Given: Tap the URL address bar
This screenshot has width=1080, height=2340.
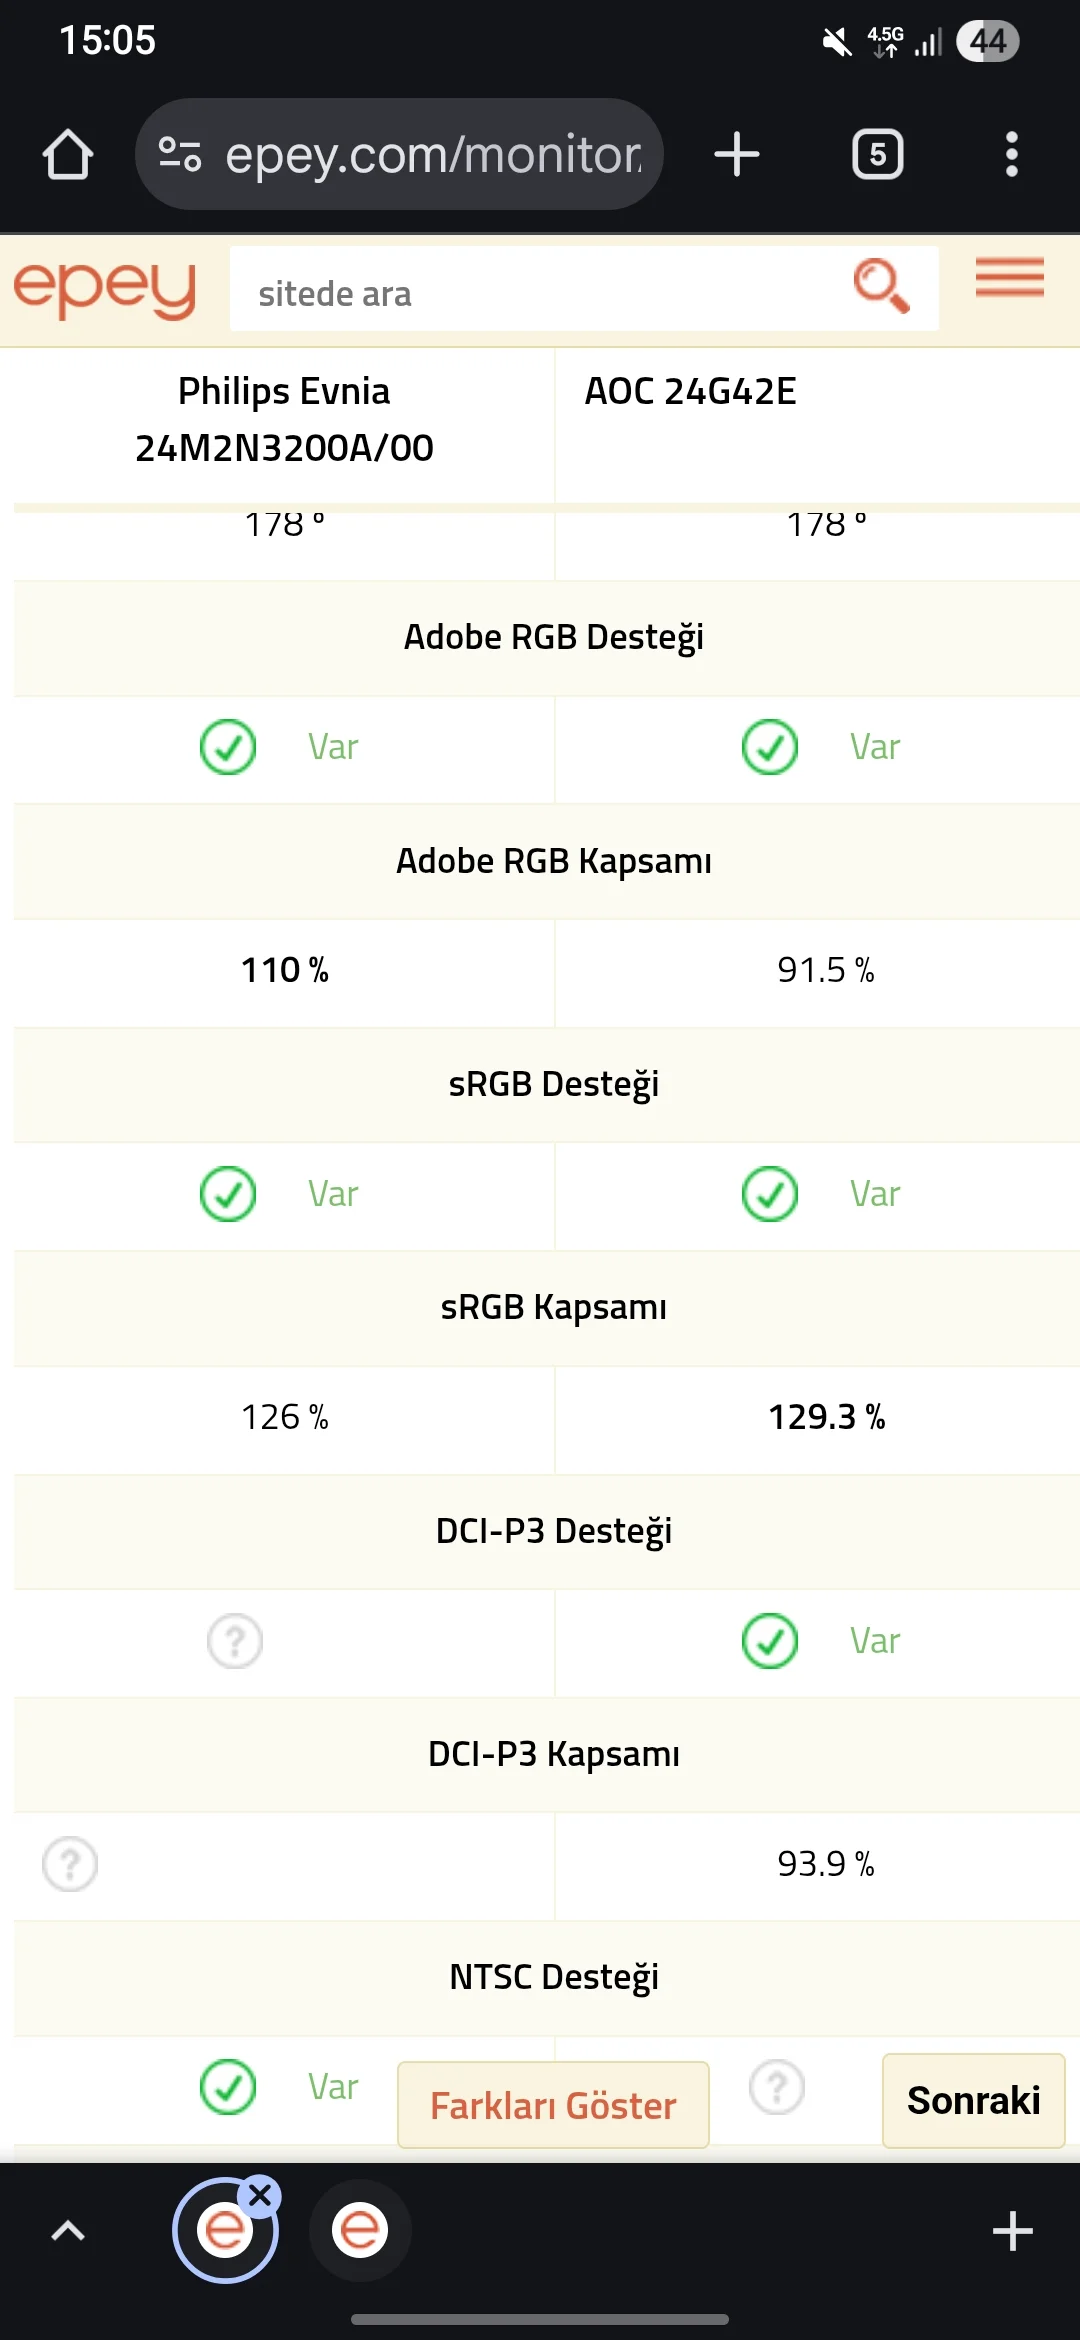Looking at the screenshot, I should (x=432, y=155).
